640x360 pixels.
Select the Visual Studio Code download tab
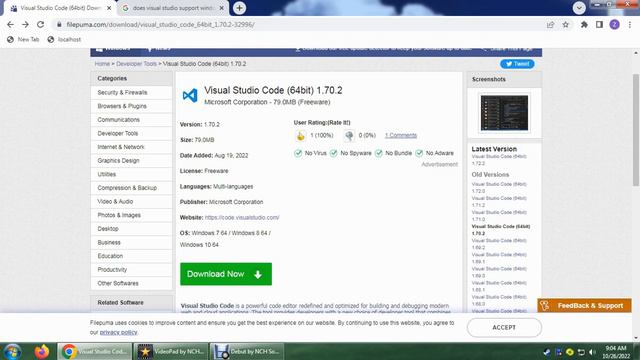coord(60,8)
